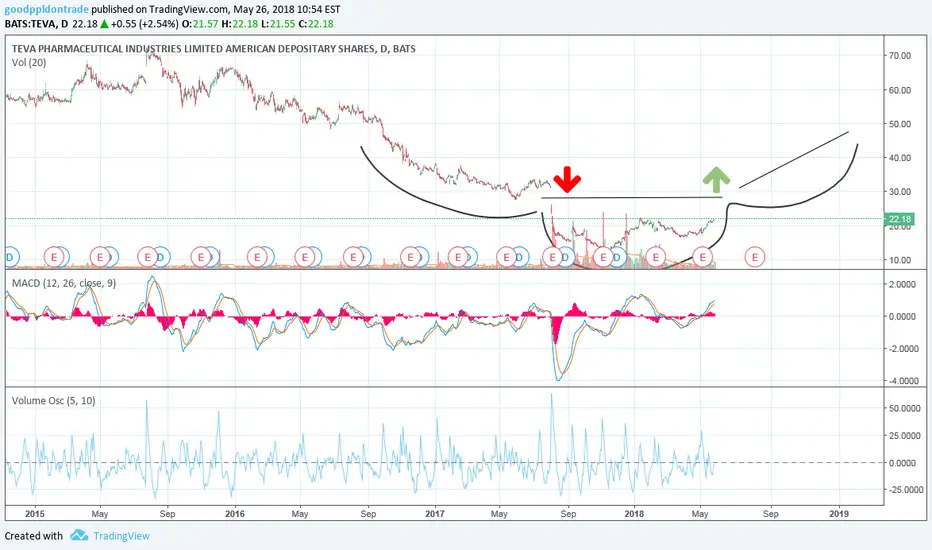Click the published on TradingView.com date text
Viewport: 932px width, 550px height.
[216, 10]
